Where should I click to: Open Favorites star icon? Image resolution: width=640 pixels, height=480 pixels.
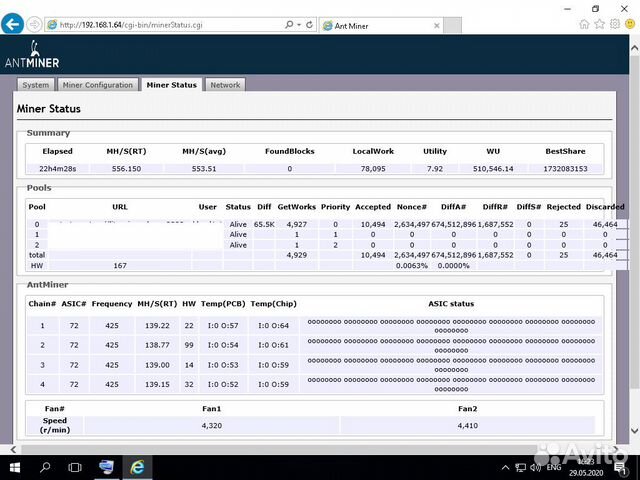tap(599, 24)
